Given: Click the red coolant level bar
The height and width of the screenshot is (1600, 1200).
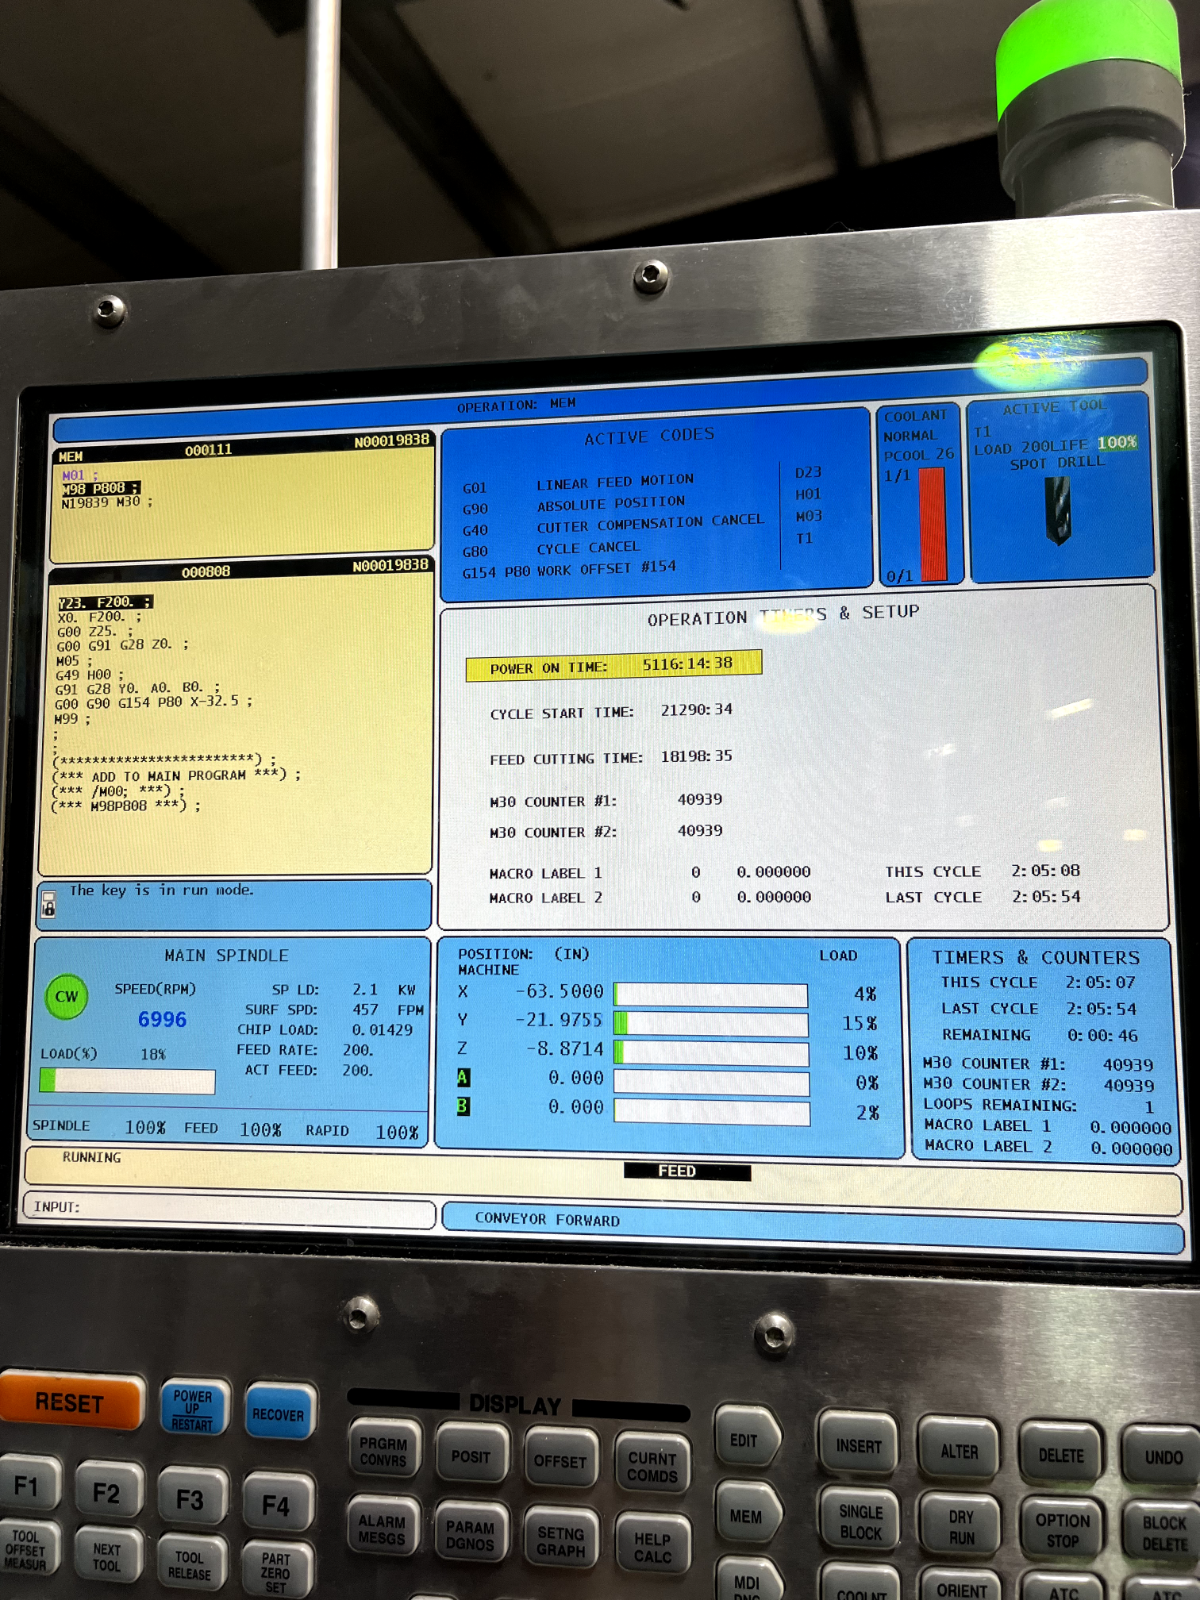Looking at the screenshot, I should point(932,523).
